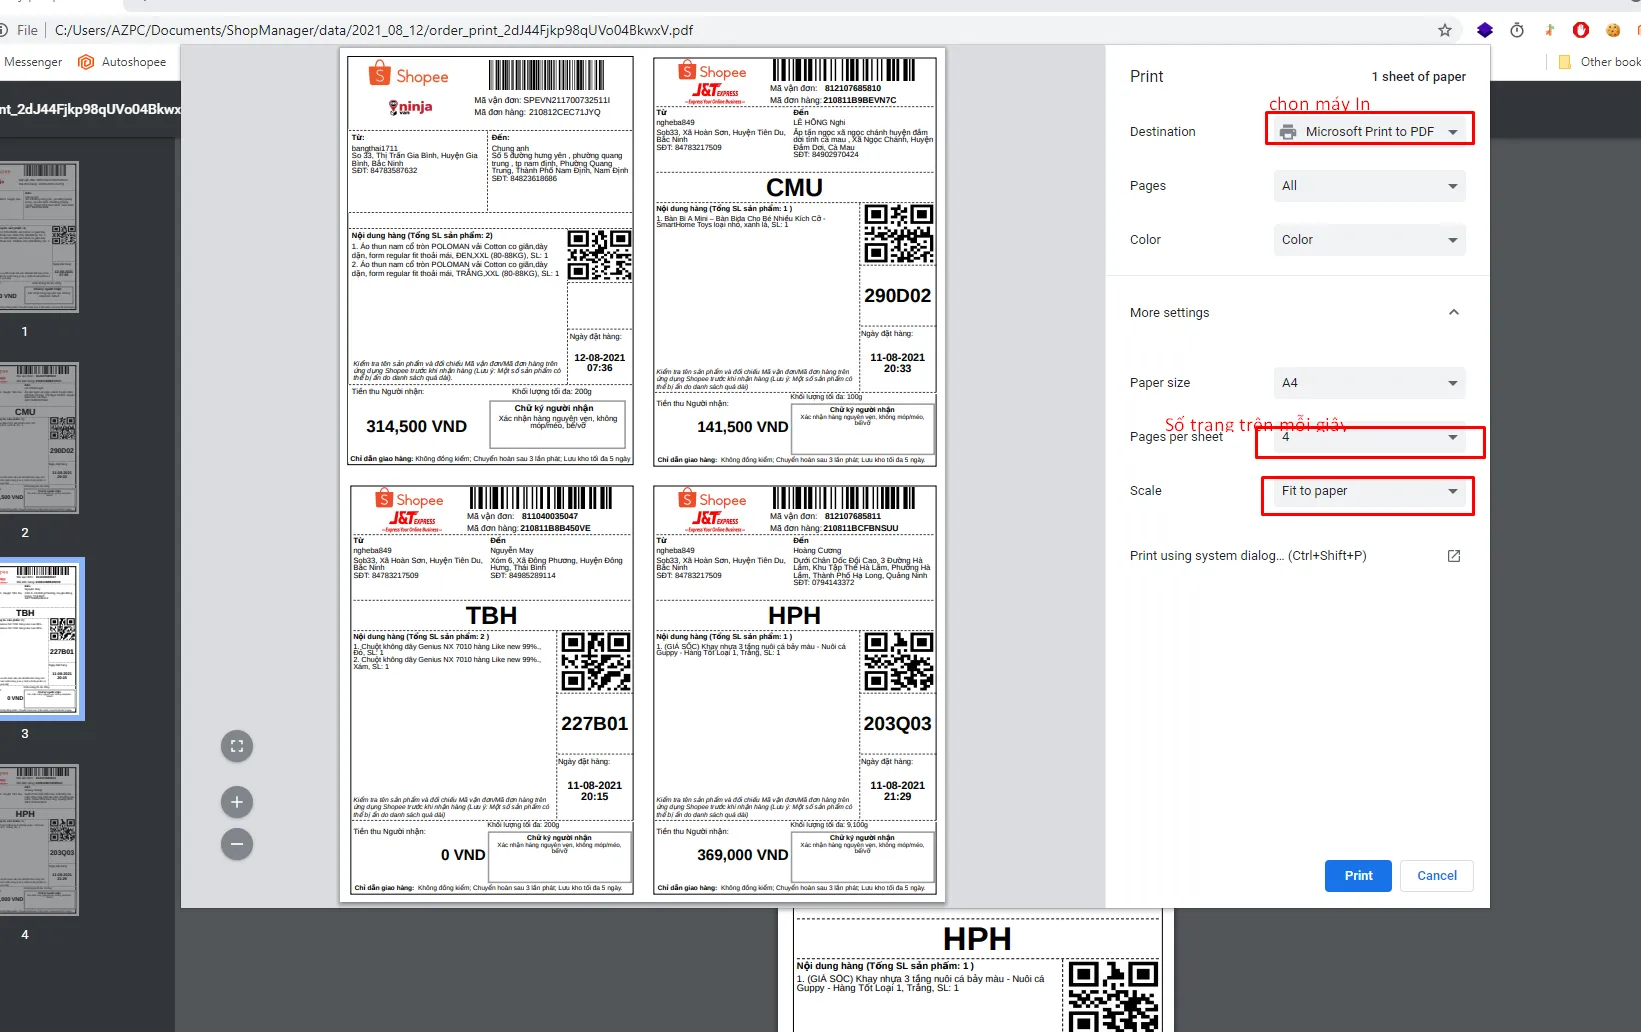Click the TBH shipping label preview
1641x1032 pixels.
pos(492,690)
